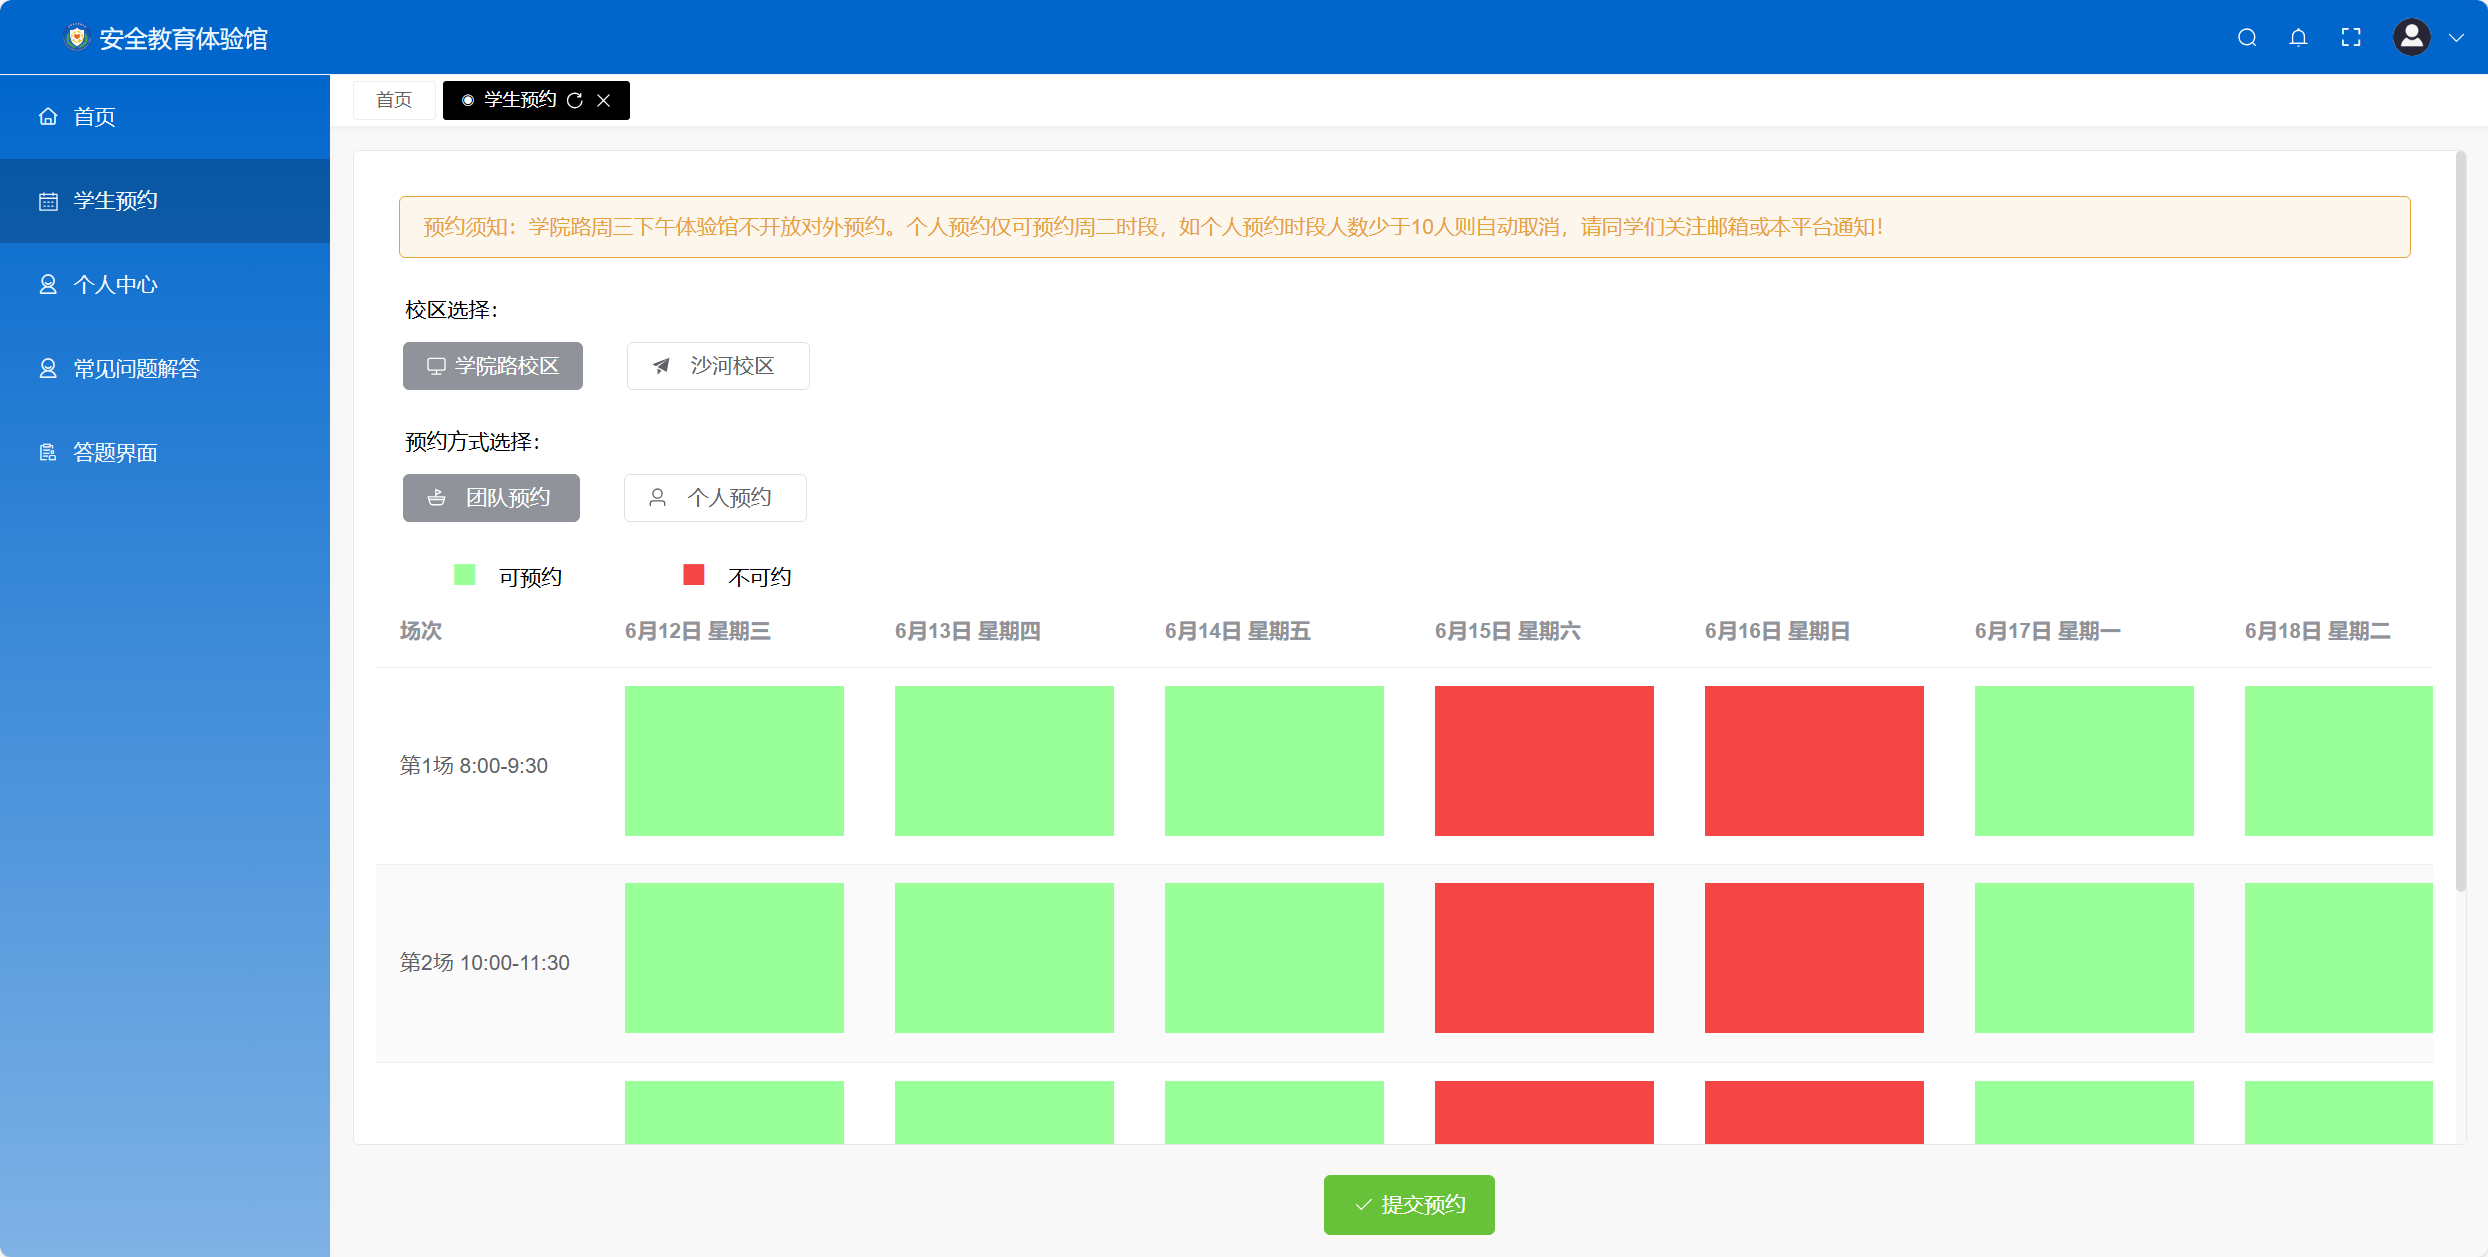The width and height of the screenshot is (2488, 1257).
Task: Click the search icon in header
Action: [2247, 38]
